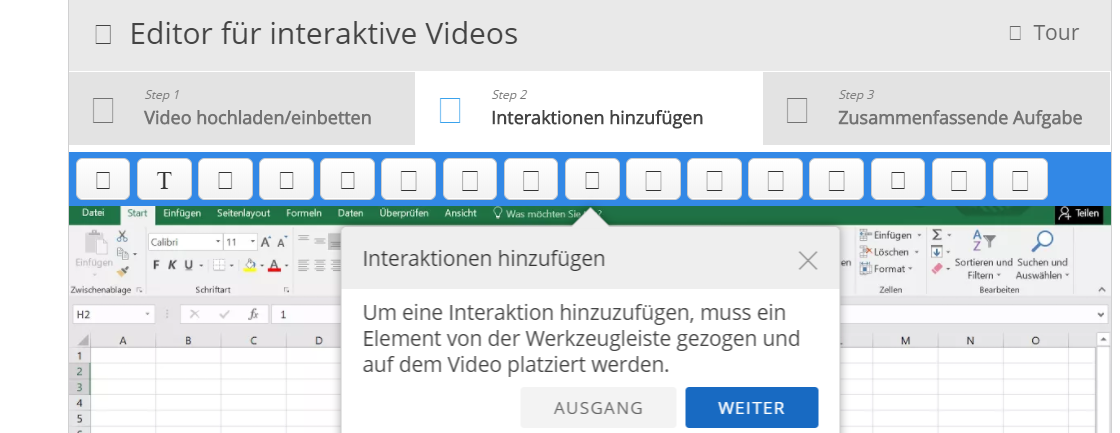Click the AutoSum sigma icon

937,235
